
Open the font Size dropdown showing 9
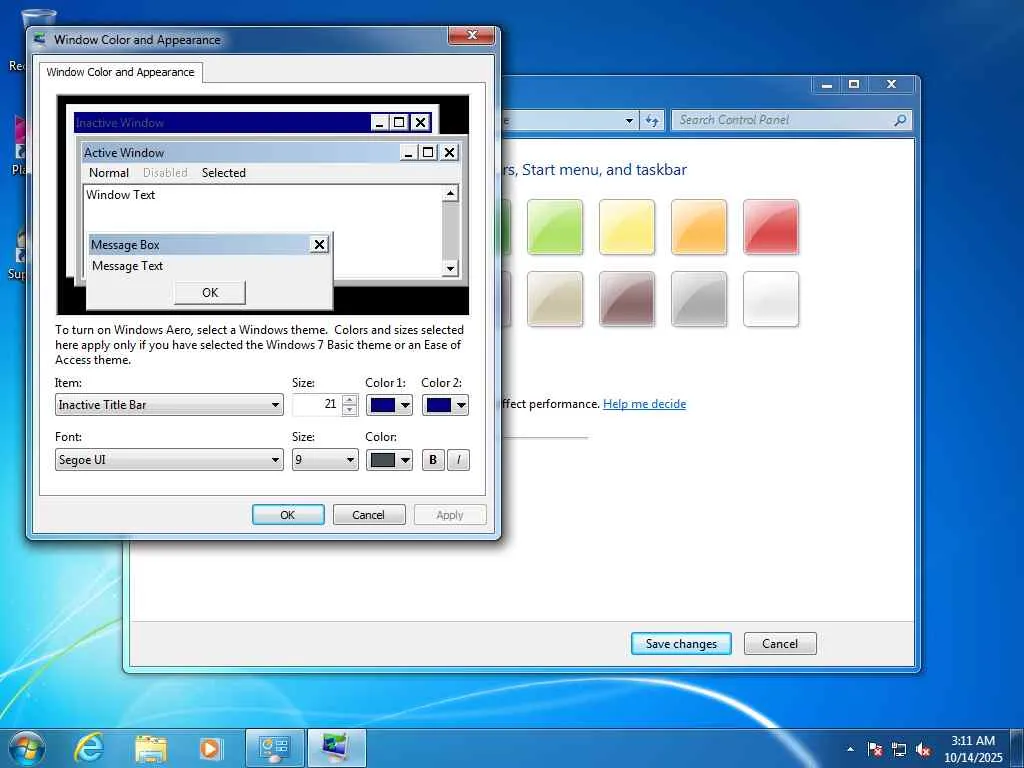[x=325, y=460]
